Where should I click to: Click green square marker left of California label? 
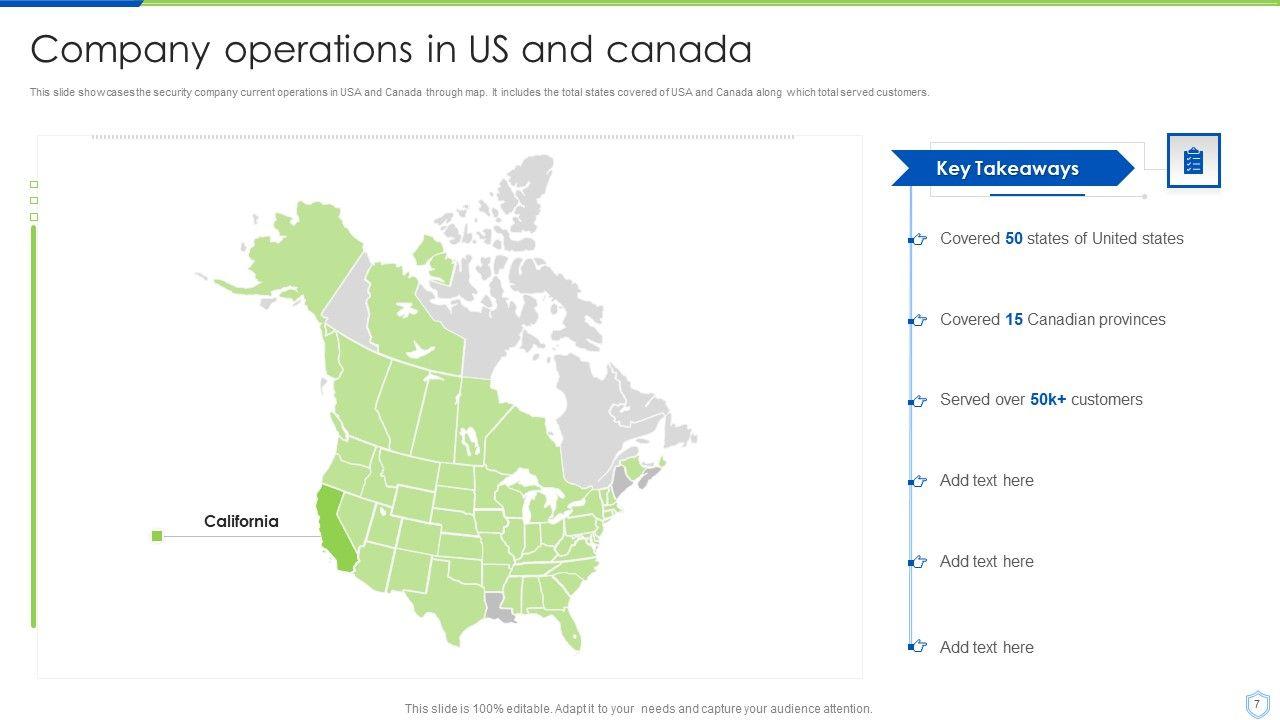157,536
